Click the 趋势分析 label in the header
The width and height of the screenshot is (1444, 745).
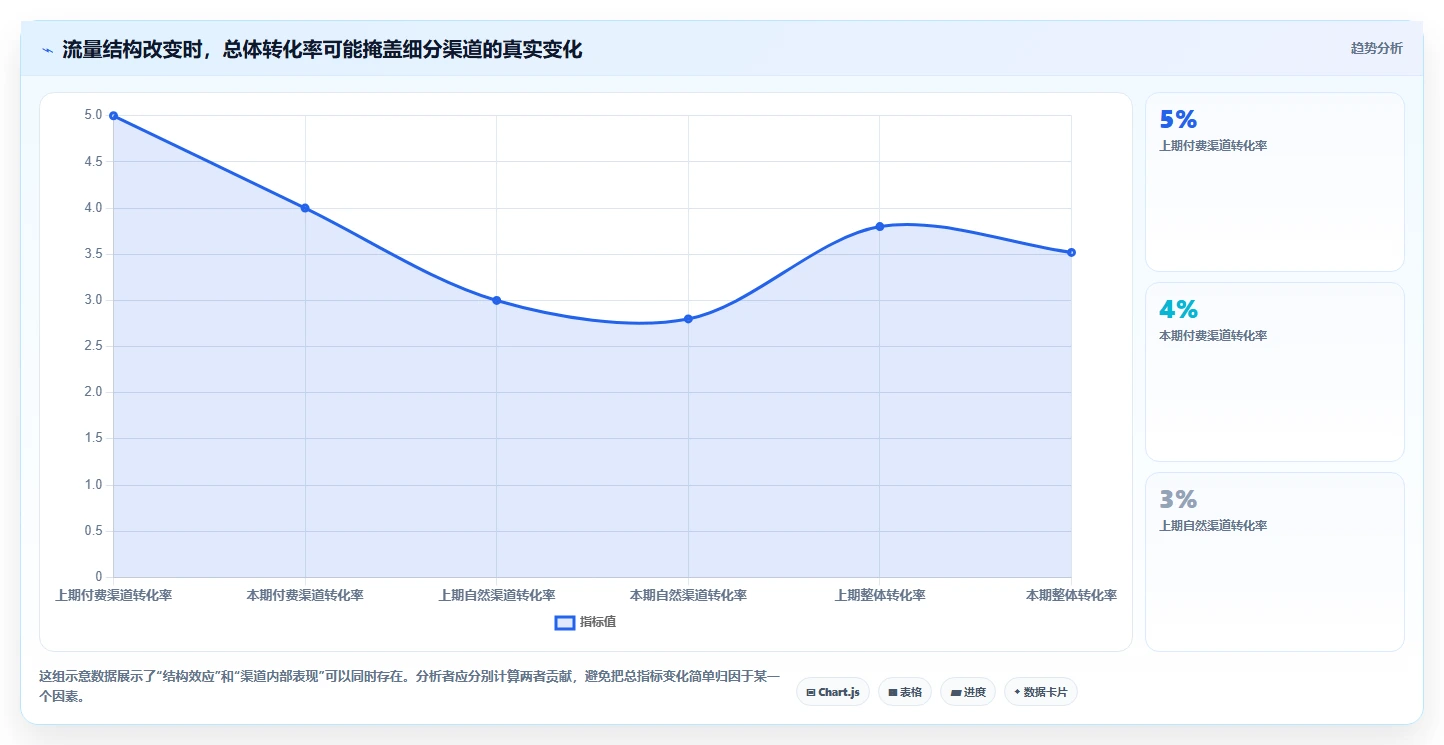(x=1376, y=48)
